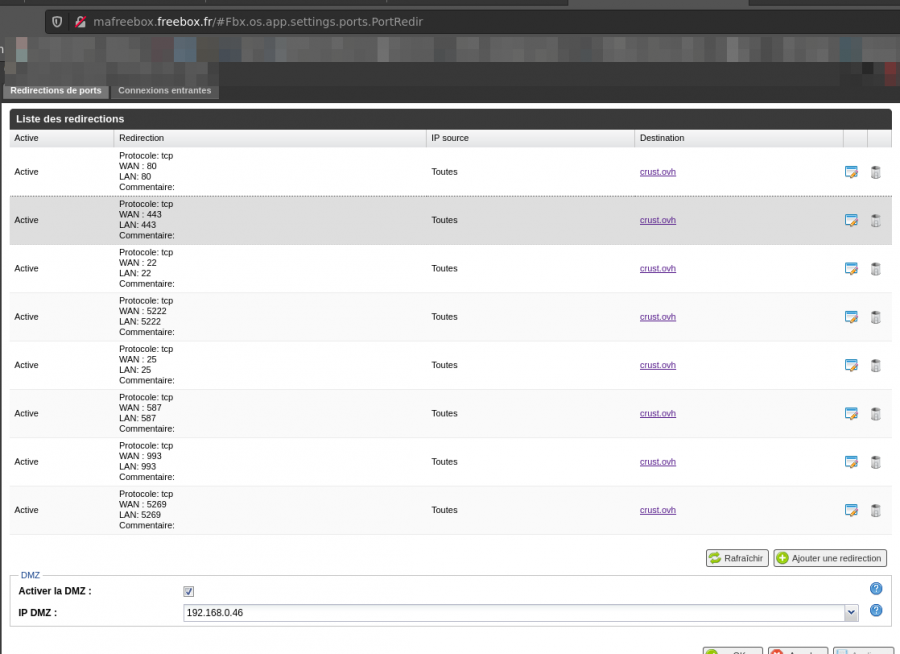Edit the port 80 redirection
The width and height of the screenshot is (900, 654).
pyautogui.click(x=851, y=172)
